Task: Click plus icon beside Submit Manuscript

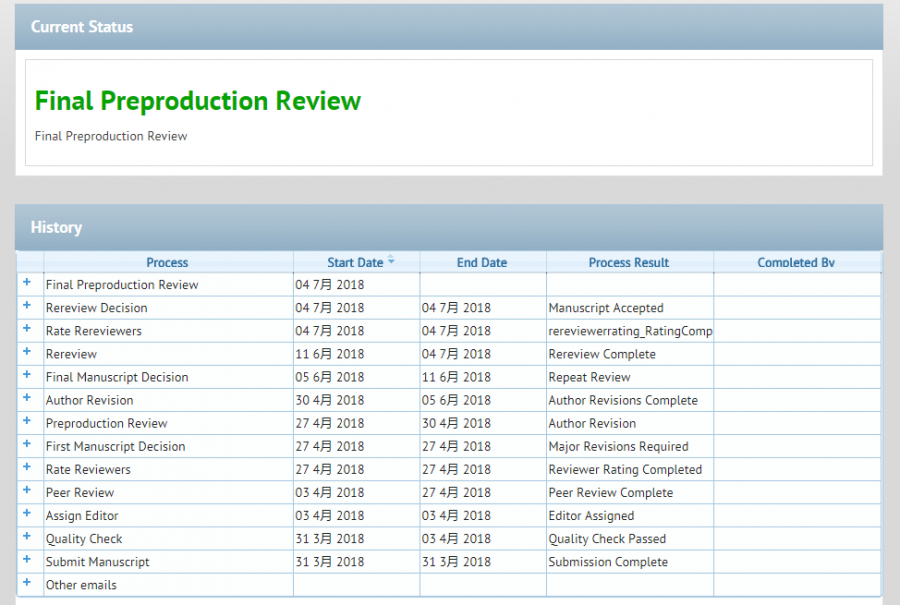Action: point(27,560)
